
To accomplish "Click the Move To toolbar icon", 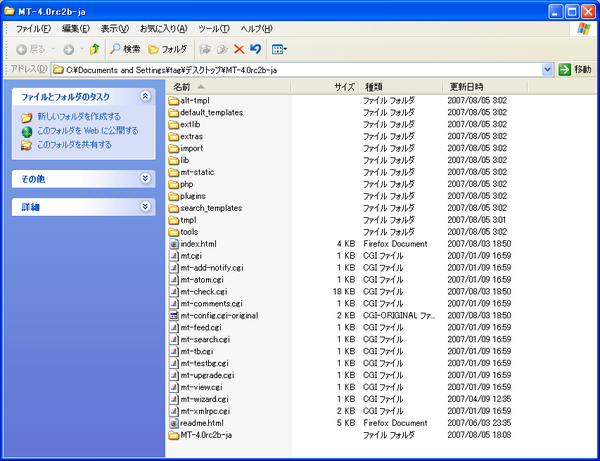I will [205, 49].
